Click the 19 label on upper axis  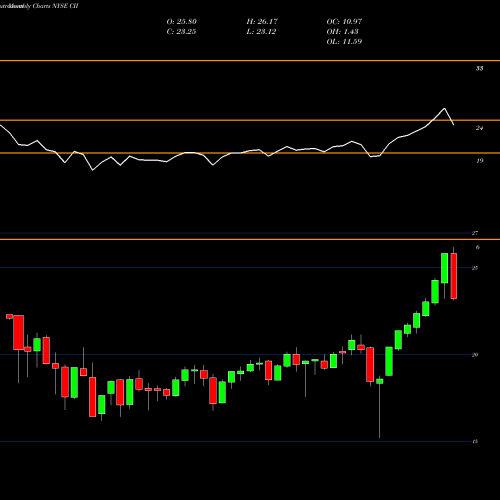(x=479, y=161)
